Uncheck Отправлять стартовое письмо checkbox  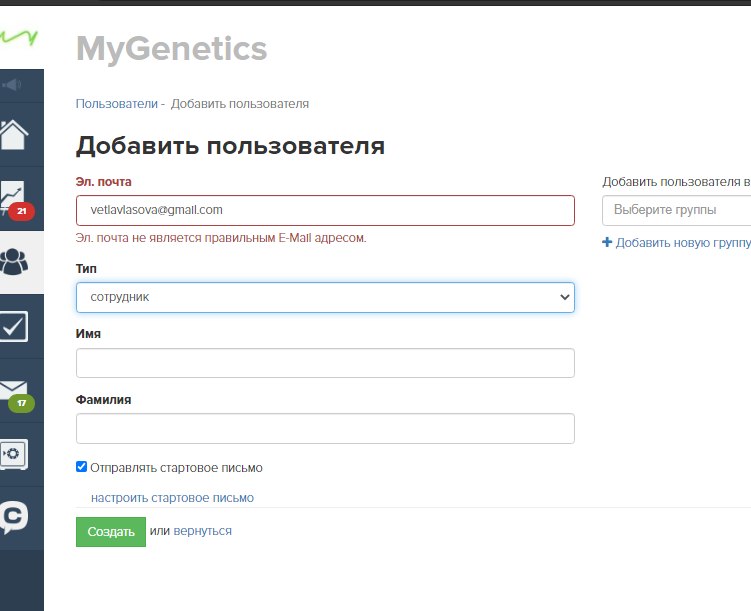(x=81, y=467)
